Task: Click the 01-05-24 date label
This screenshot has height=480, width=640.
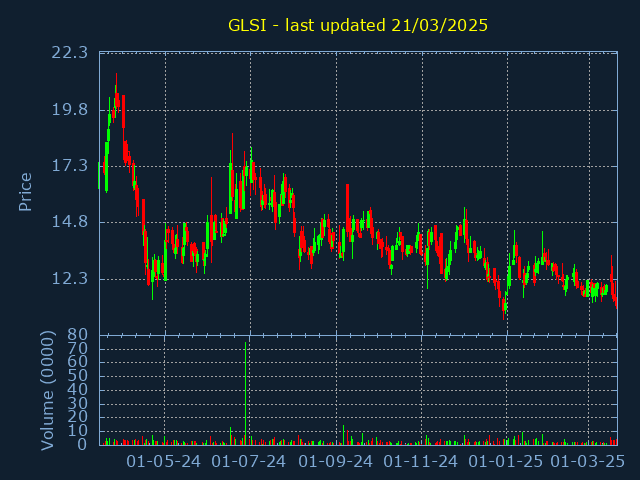Action: click(x=163, y=462)
